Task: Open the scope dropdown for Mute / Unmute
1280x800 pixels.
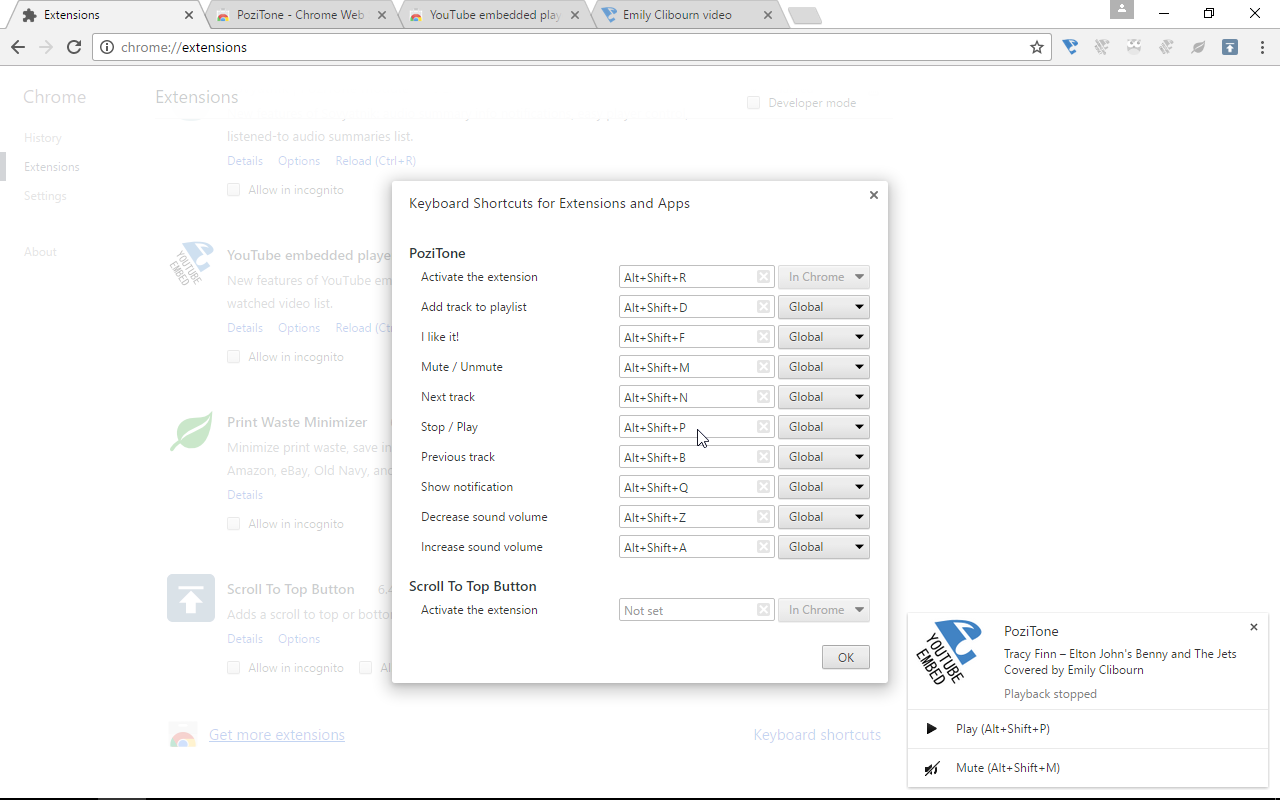Action: [824, 367]
